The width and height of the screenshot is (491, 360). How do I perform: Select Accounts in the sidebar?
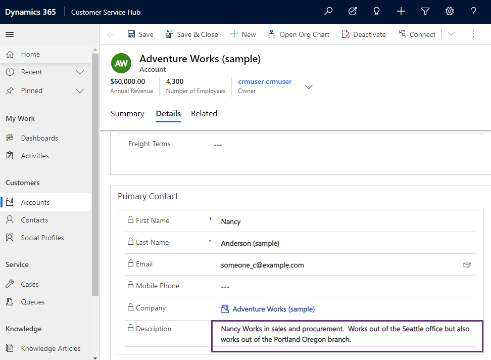(x=46, y=202)
